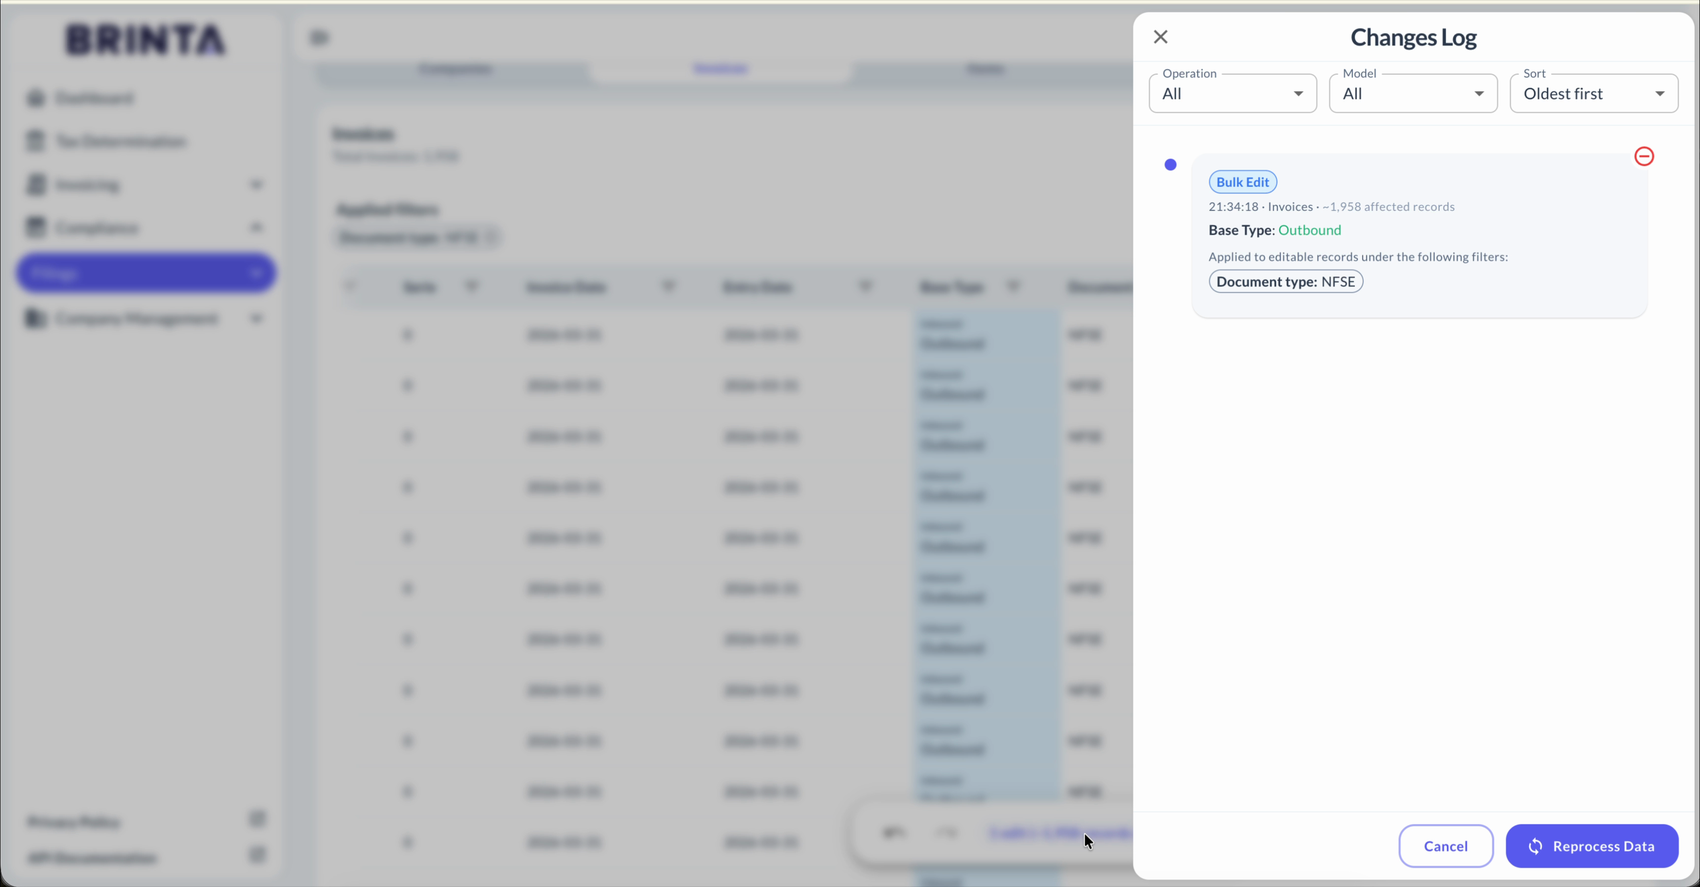Image resolution: width=1700 pixels, height=887 pixels.
Task: Click the Bulk Edit tag
Action: click(1243, 182)
